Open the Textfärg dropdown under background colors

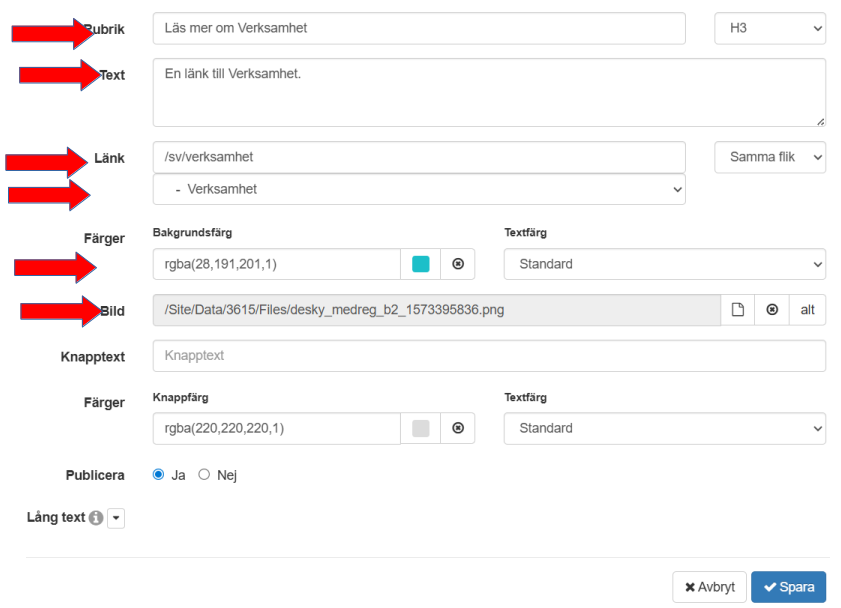click(664, 264)
